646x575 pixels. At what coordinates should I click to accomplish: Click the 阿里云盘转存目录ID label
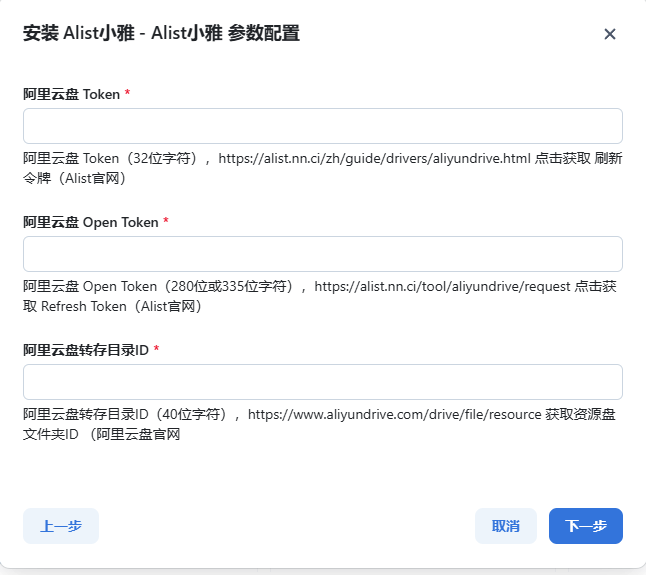[86, 350]
